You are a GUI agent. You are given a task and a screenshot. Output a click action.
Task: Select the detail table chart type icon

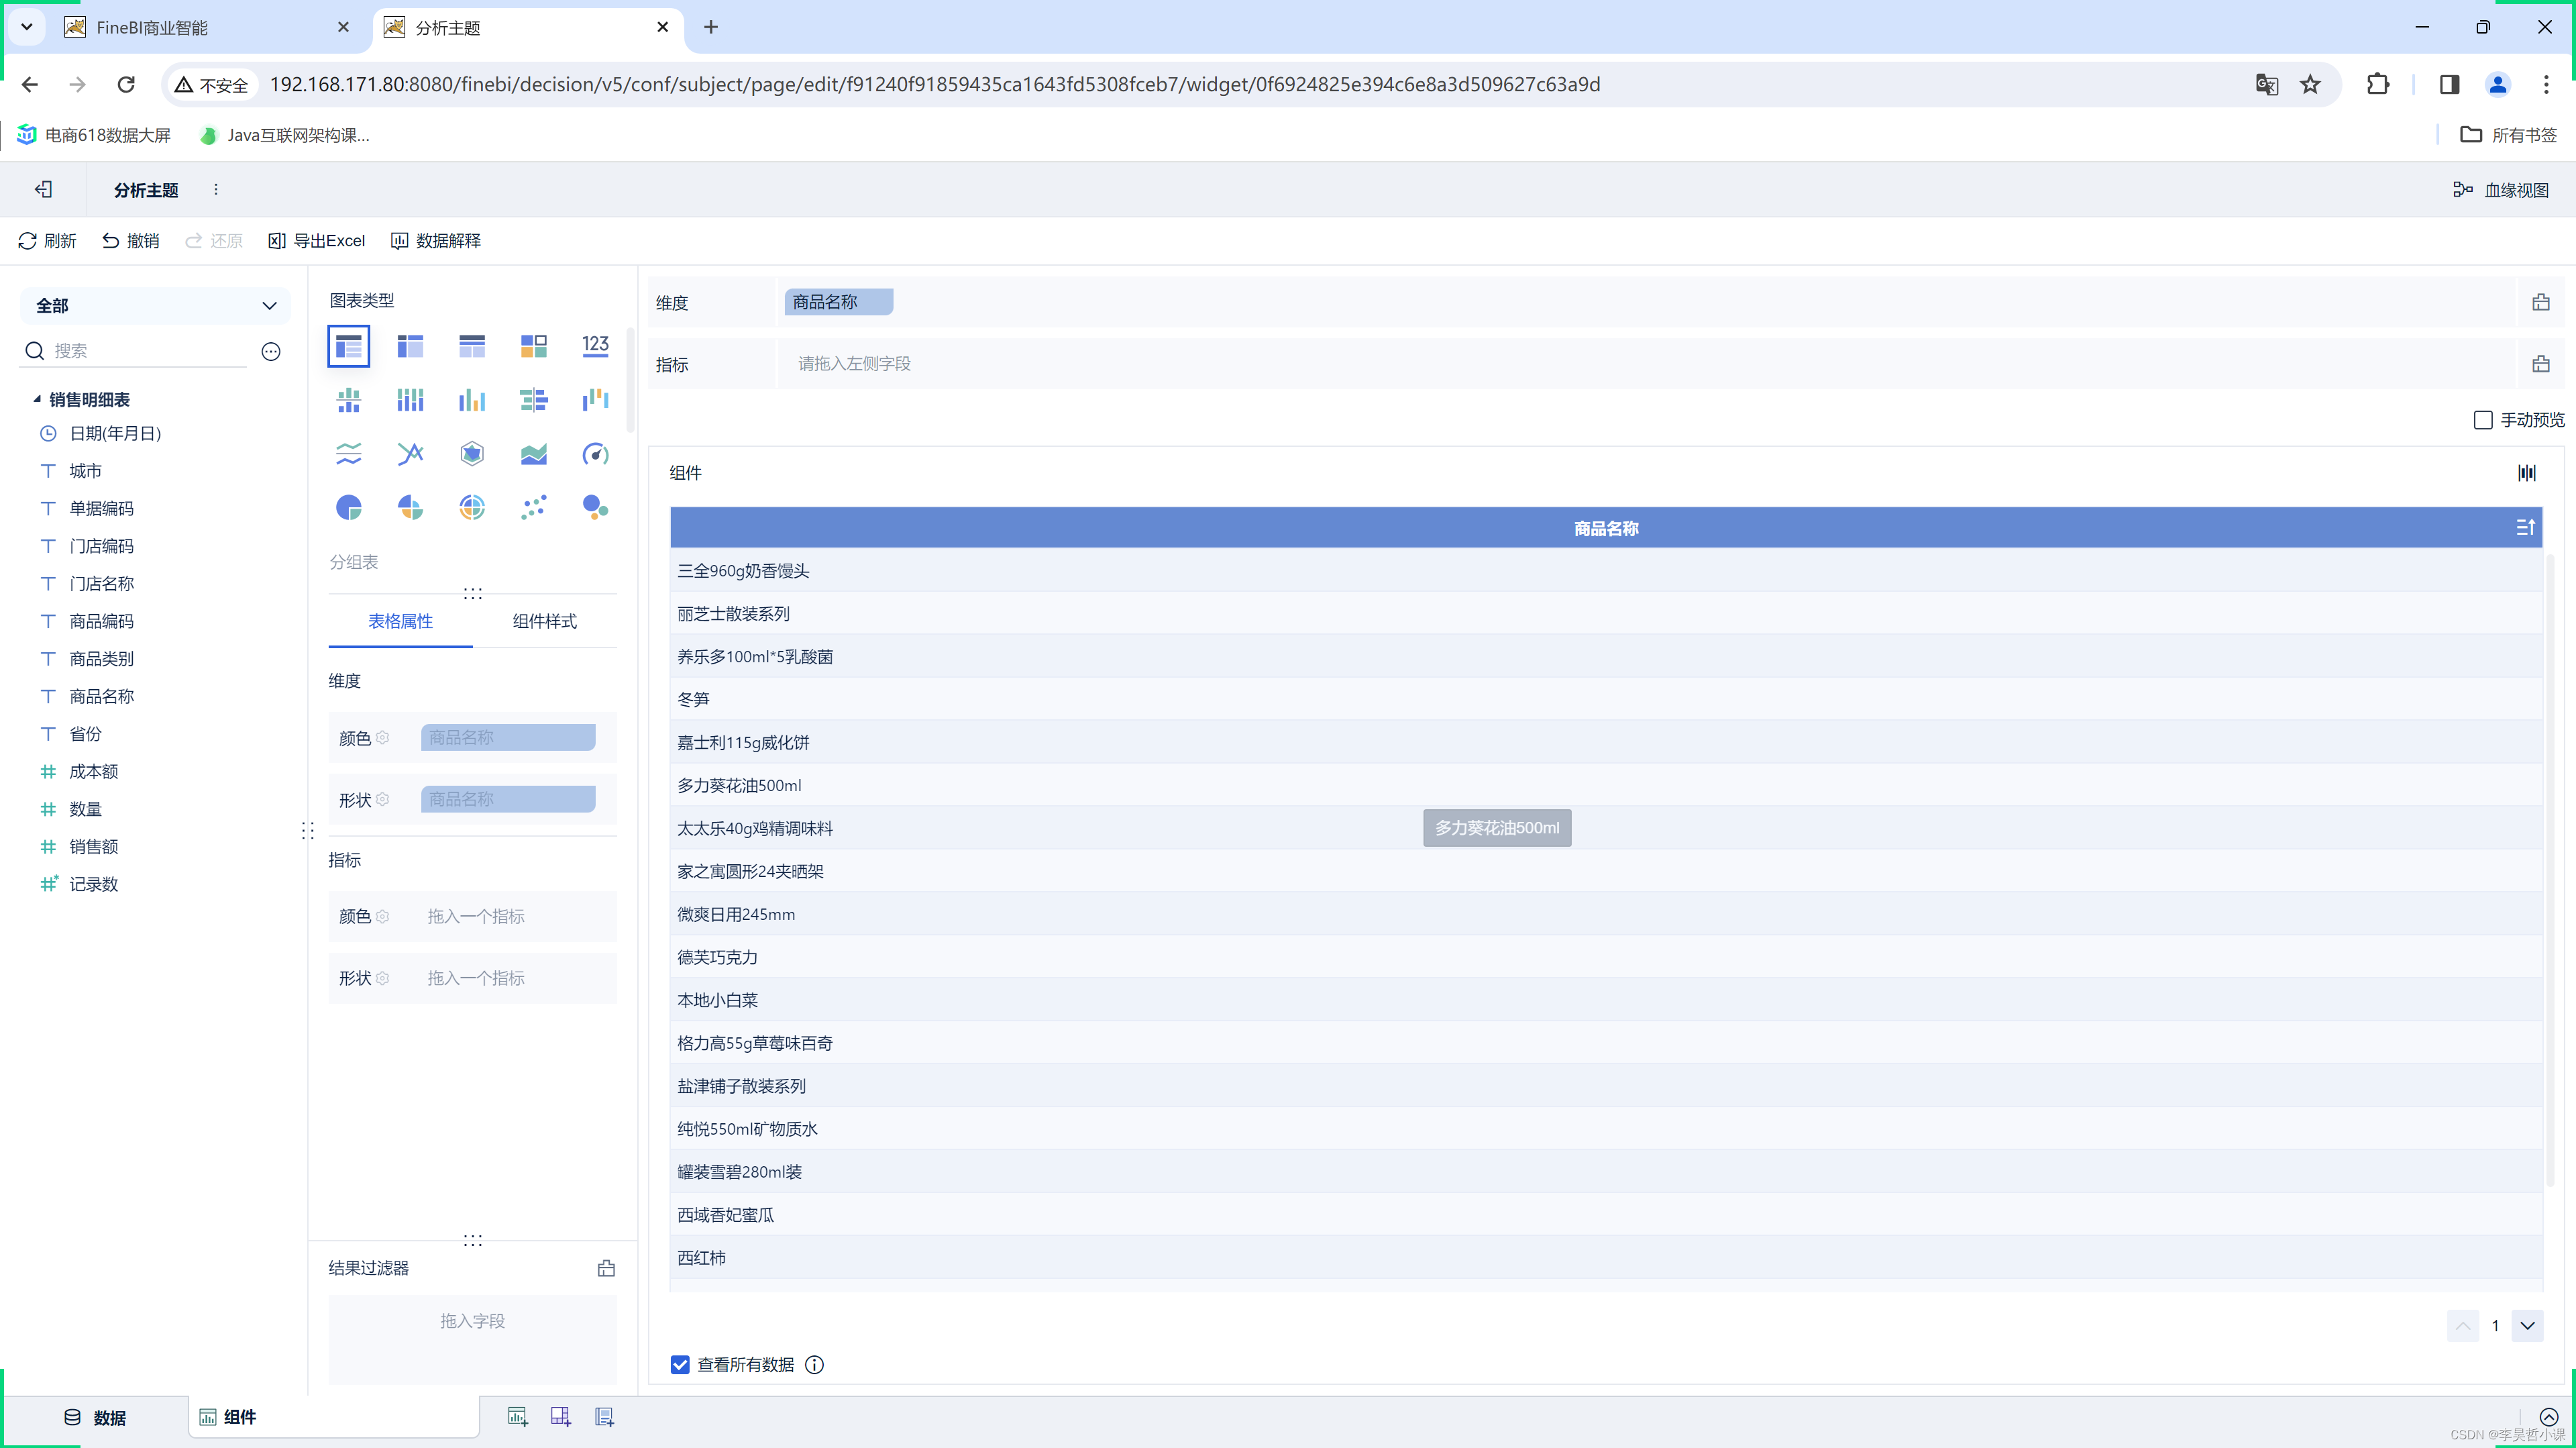coord(472,346)
